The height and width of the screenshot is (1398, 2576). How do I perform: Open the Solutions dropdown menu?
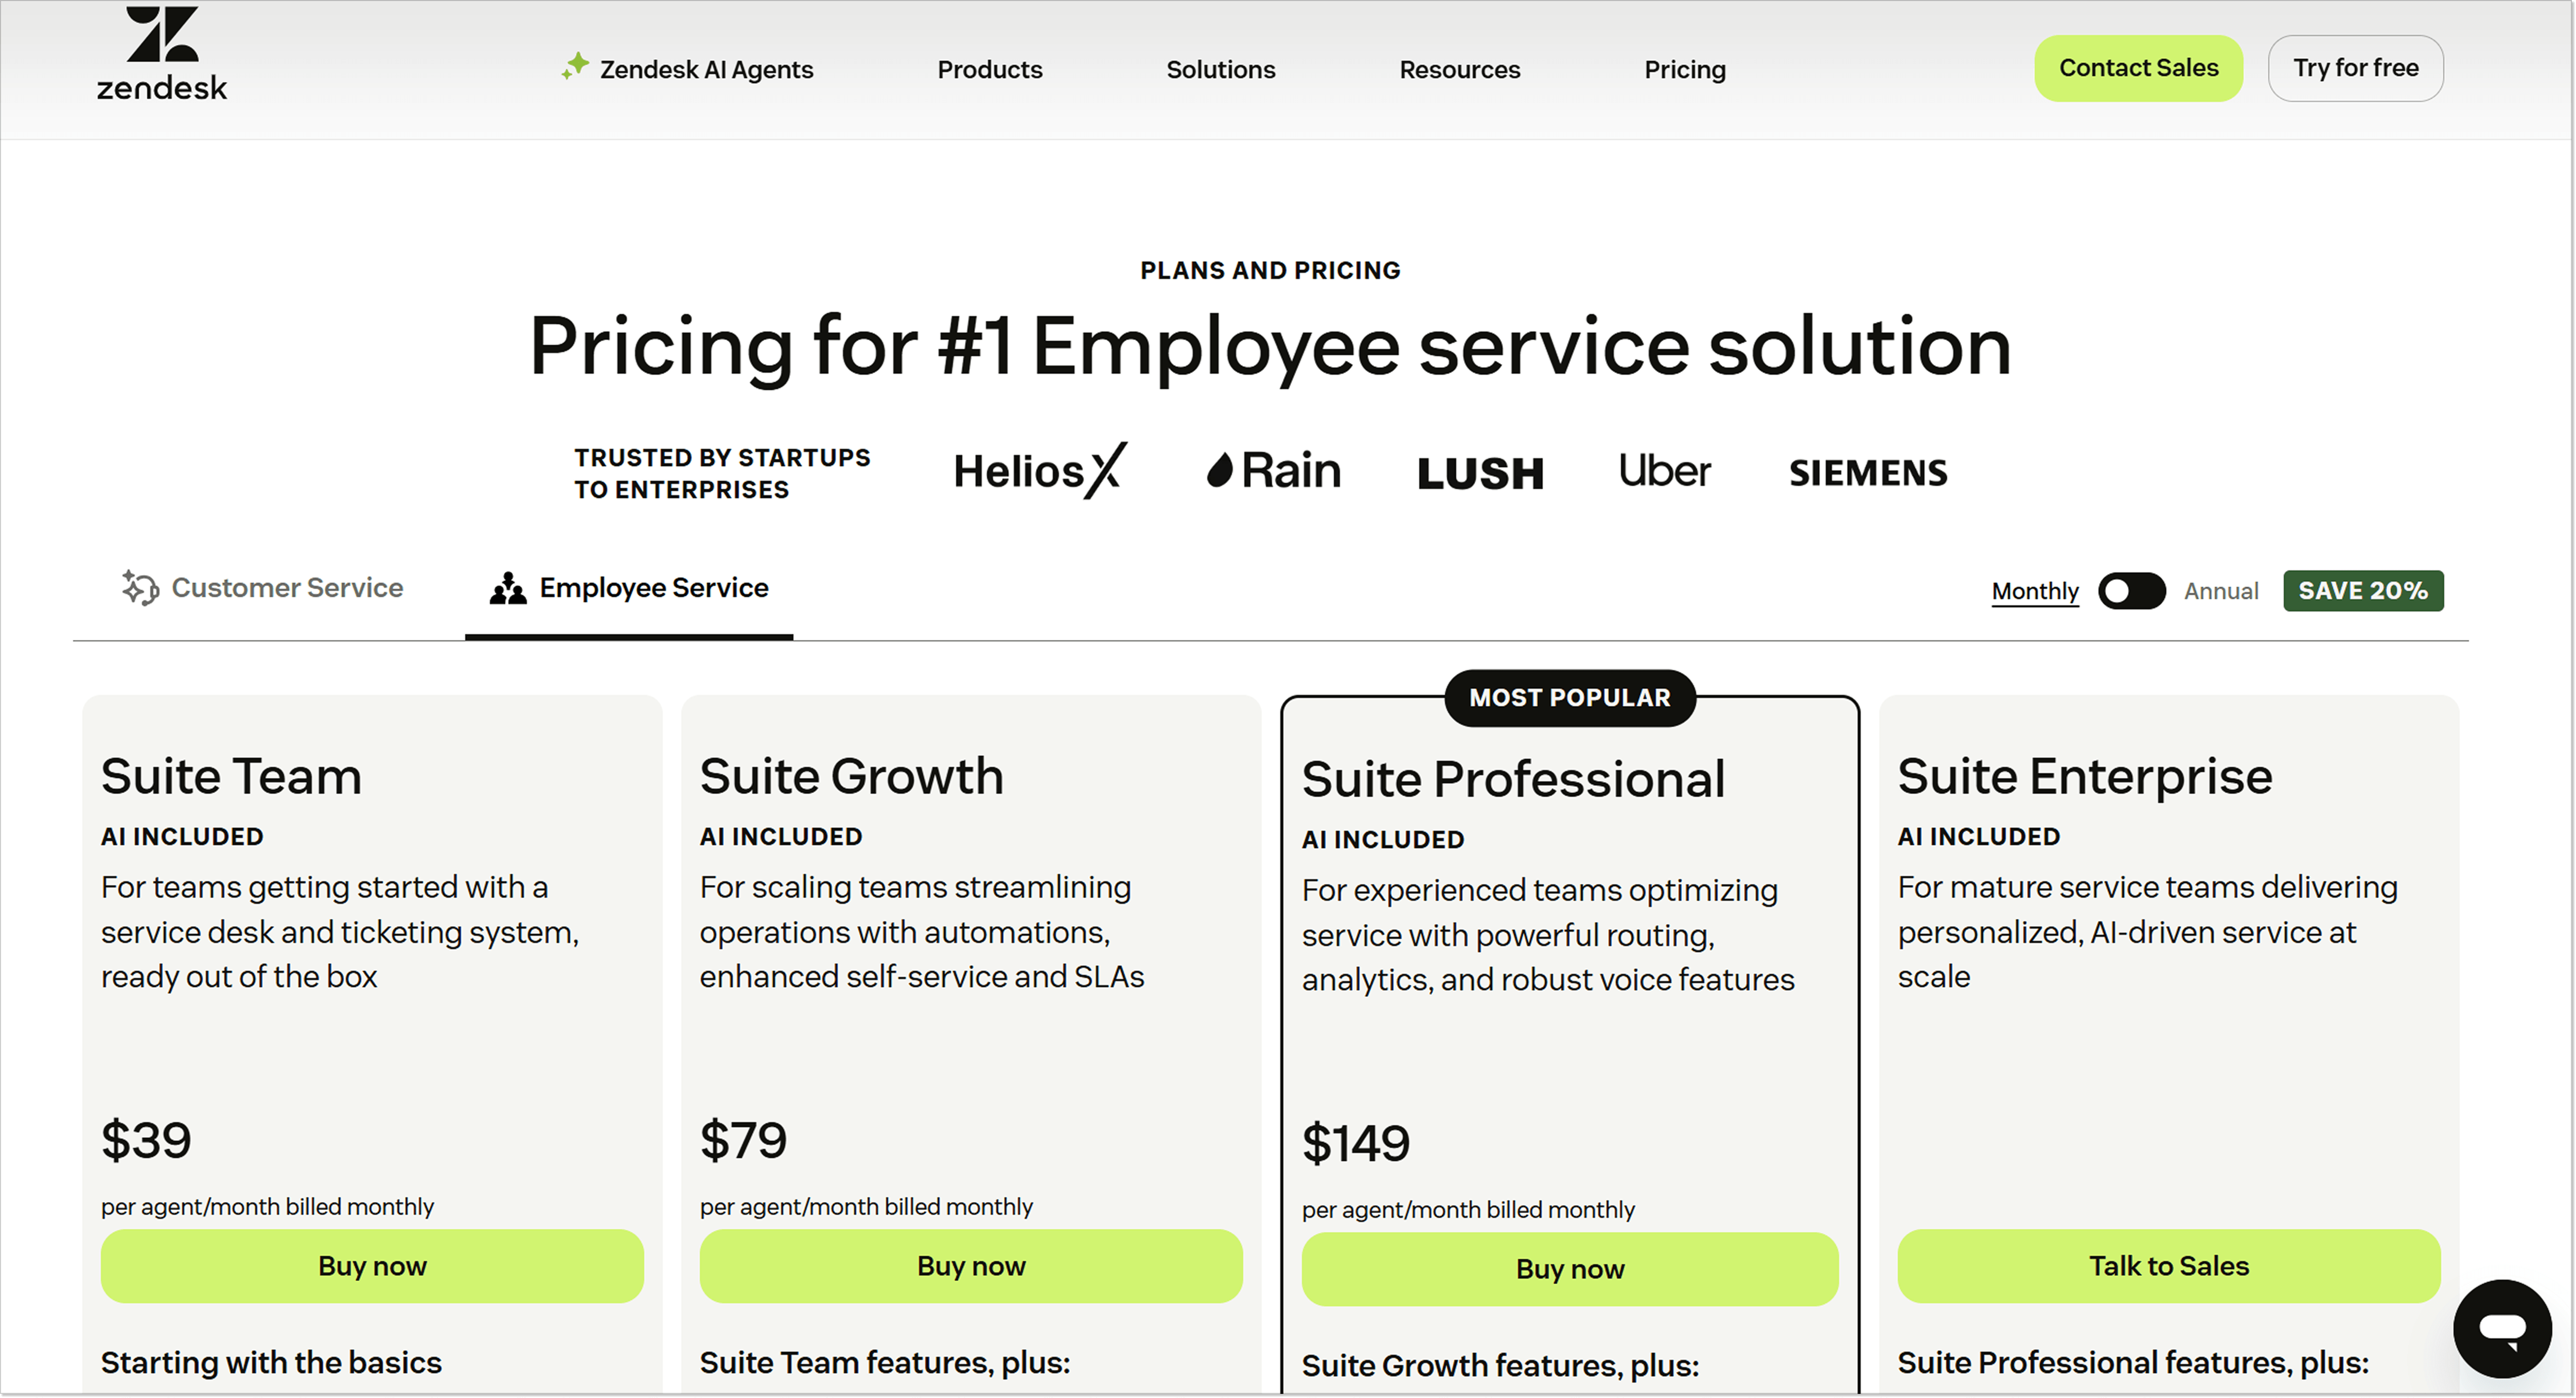coord(1220,69)
